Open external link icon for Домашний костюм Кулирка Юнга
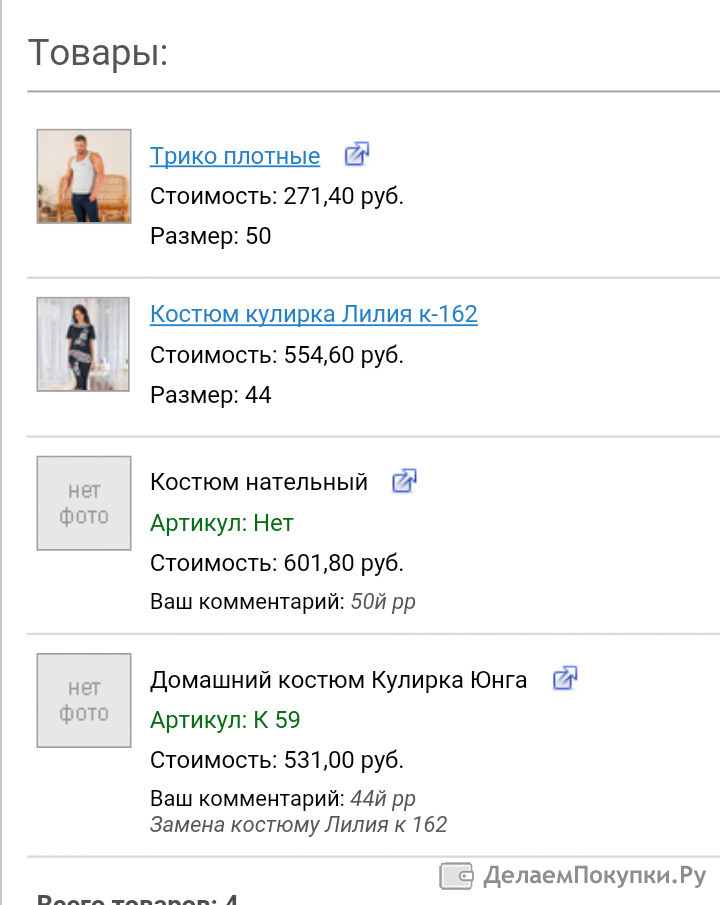The width and height of the screenshot is (720, 905). point(565,678)
